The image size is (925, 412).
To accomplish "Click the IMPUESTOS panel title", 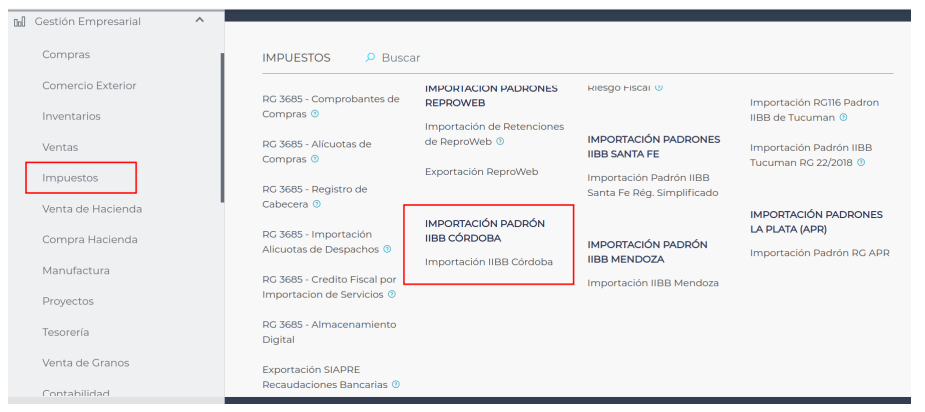I will coord(296,58).
